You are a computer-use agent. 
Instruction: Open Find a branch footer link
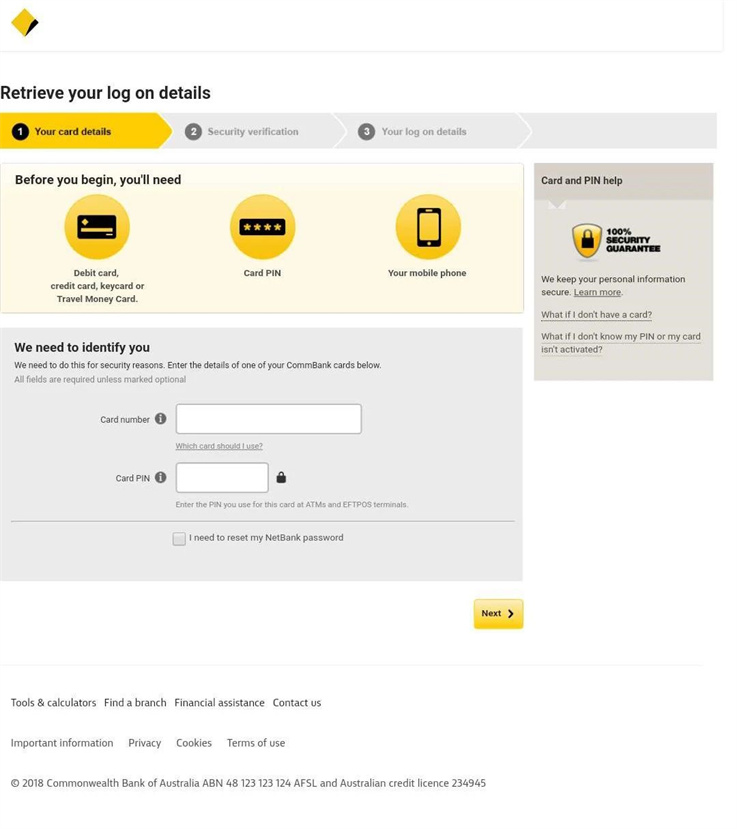click(135, 703)
